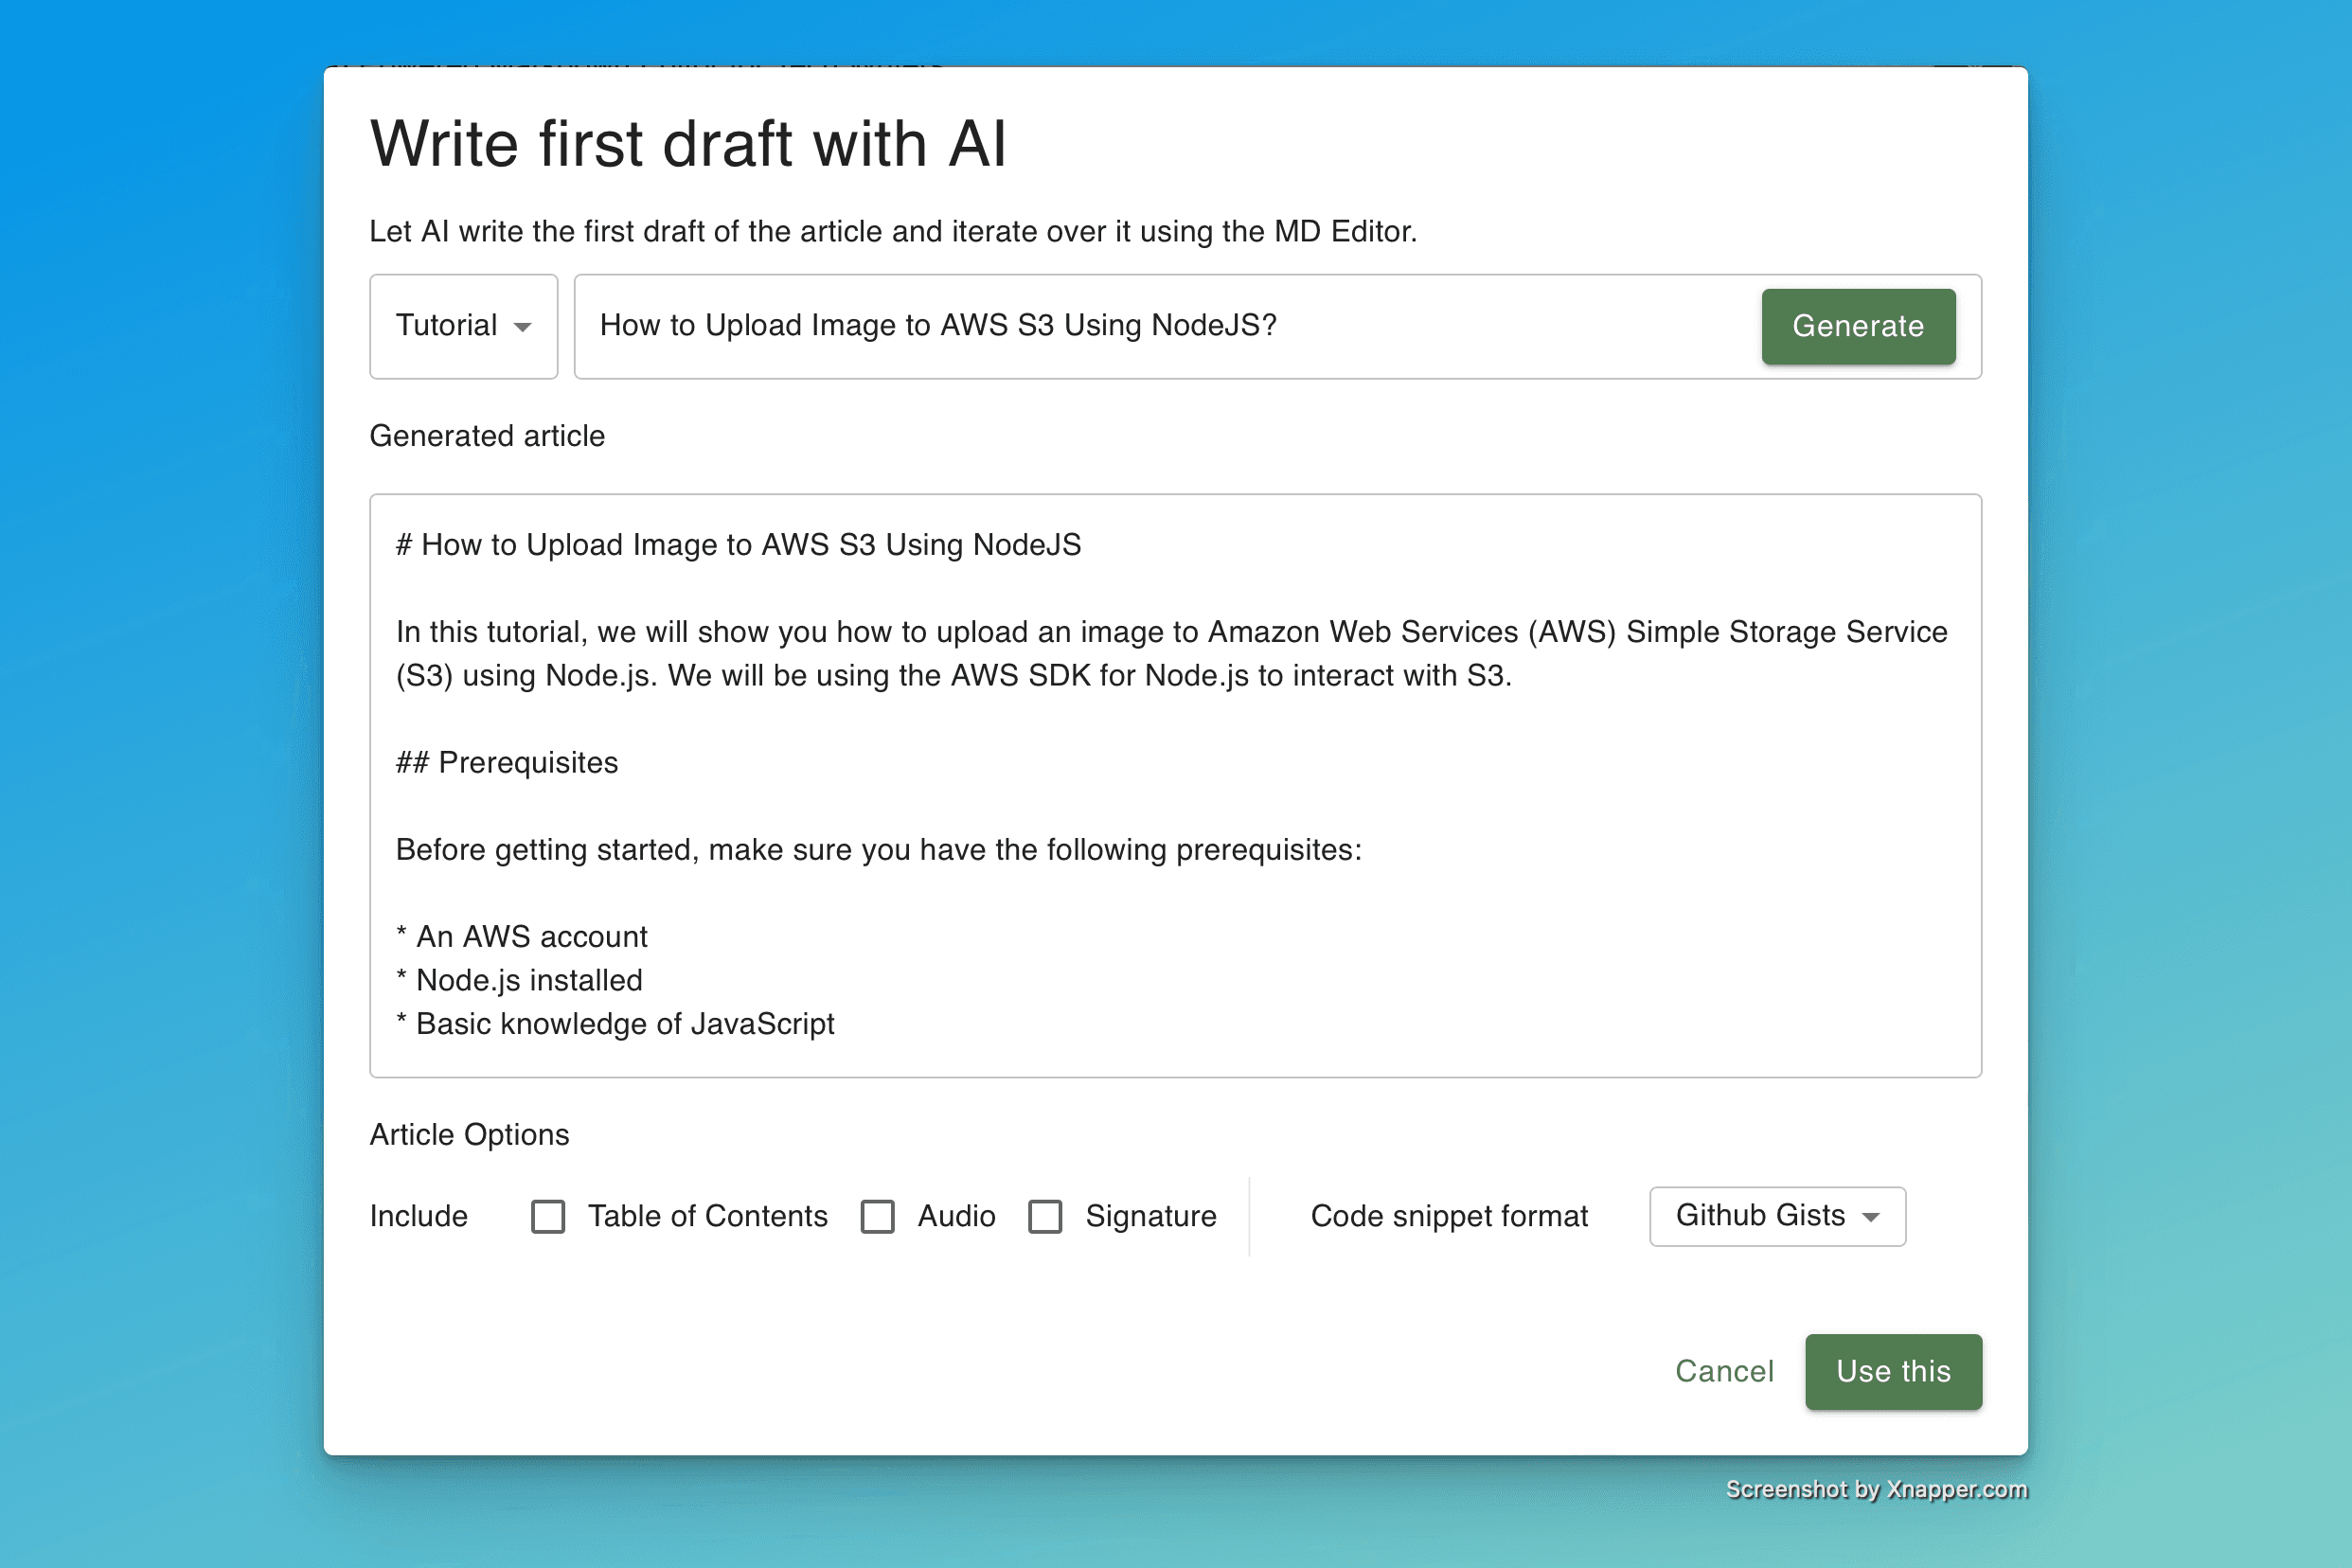
Task: Confirm with the Use this button
Action: point(1892,1371)
